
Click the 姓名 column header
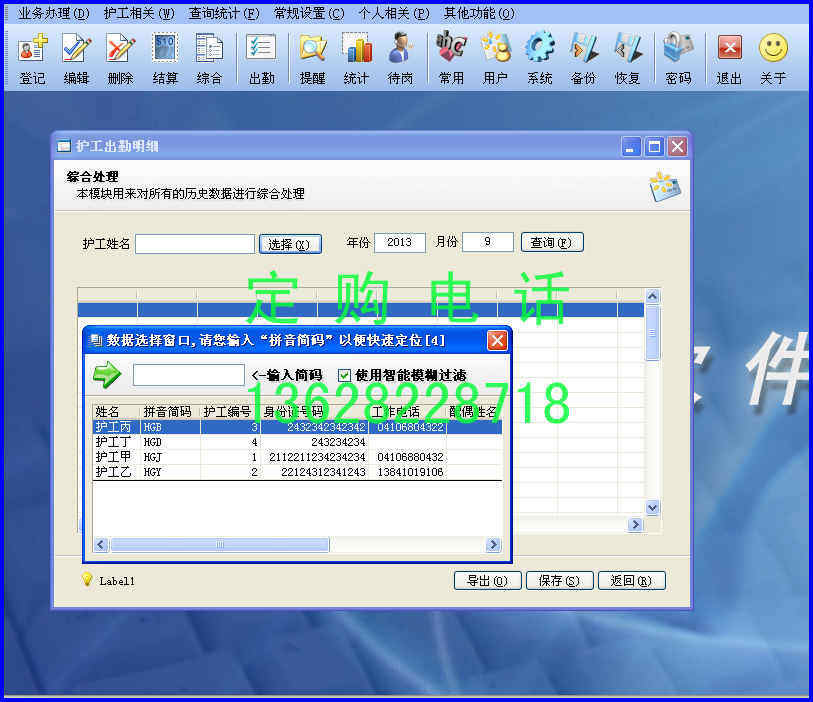point(116,412)
